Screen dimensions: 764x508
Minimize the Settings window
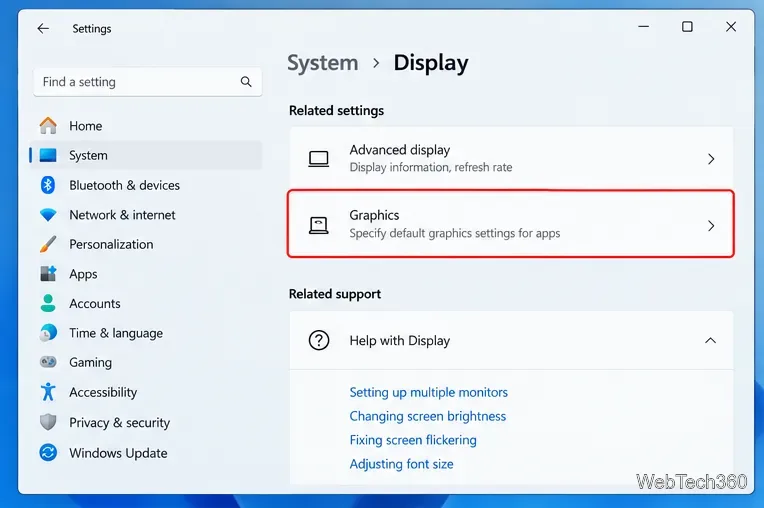tap(644, 27)
